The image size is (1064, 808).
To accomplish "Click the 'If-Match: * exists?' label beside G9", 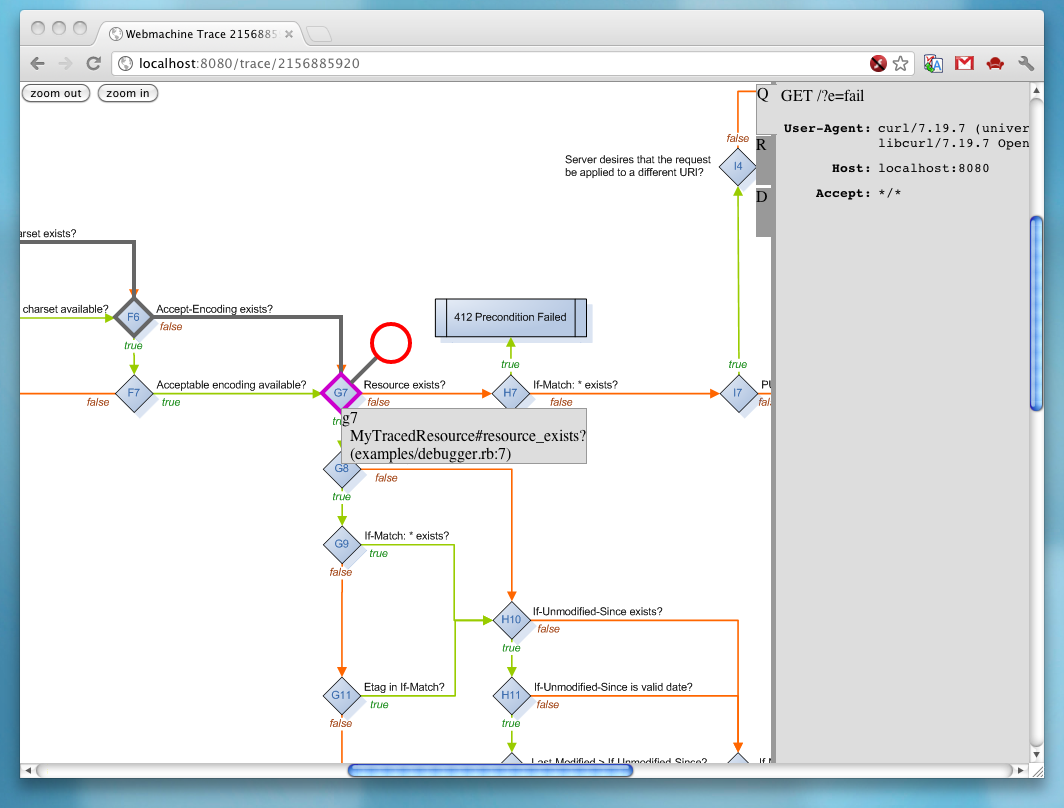I will coord(406,536).
